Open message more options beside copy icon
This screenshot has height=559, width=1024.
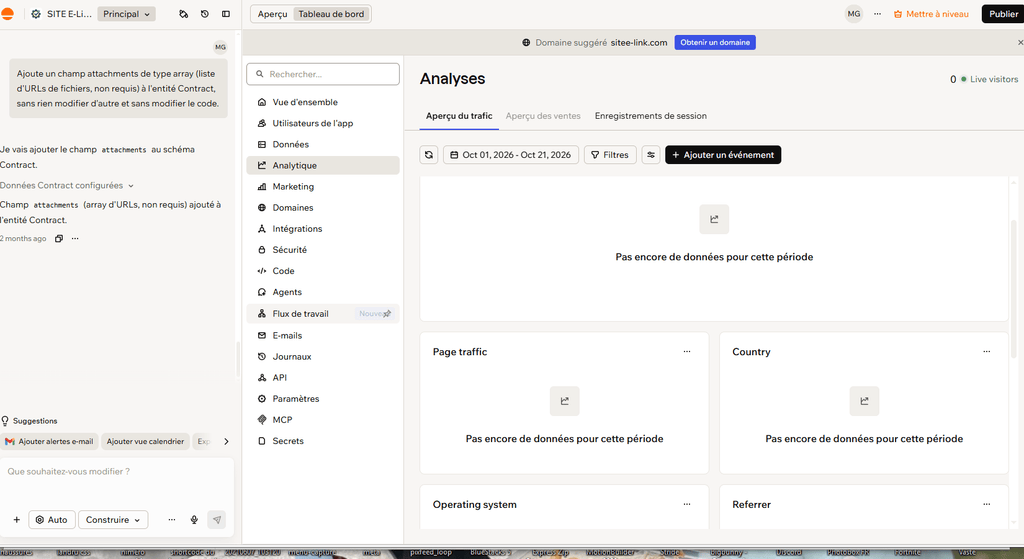(75, 238)
